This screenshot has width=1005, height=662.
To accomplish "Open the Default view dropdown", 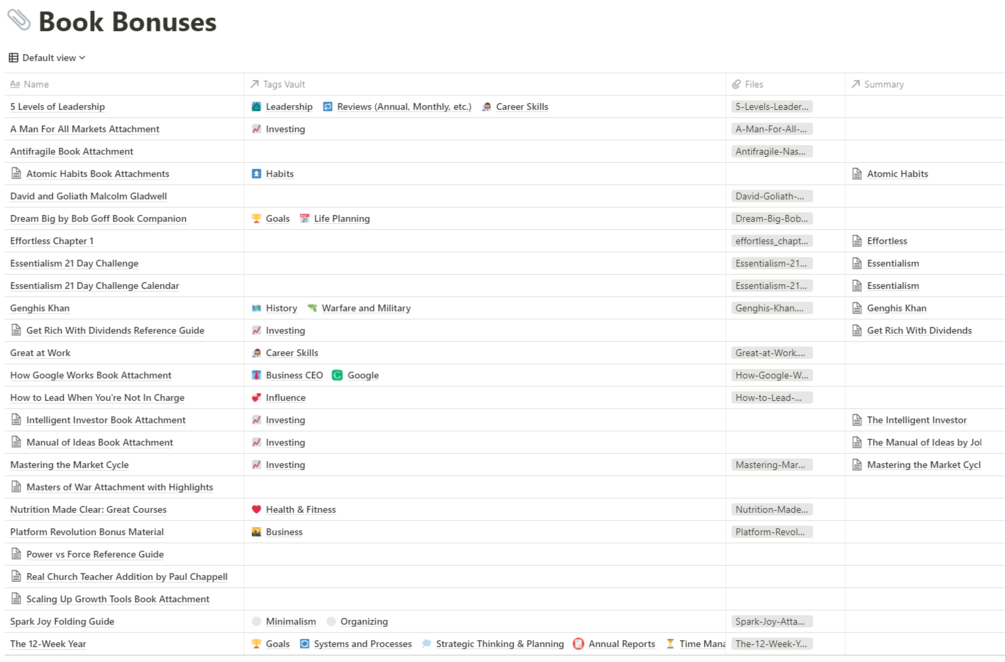I will (x=47, y=58).
